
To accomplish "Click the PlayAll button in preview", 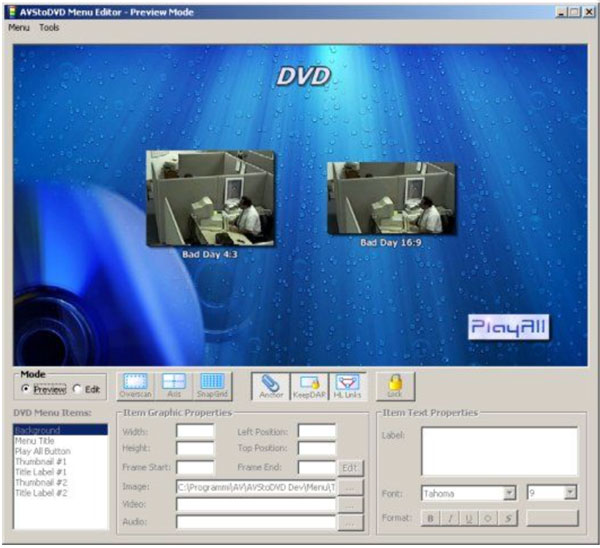I will tap(508, 327).
